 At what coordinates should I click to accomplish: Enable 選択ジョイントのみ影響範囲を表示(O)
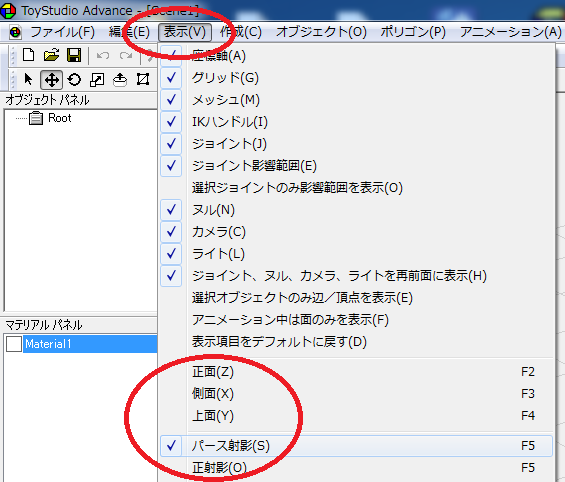[x=356, y=187]
